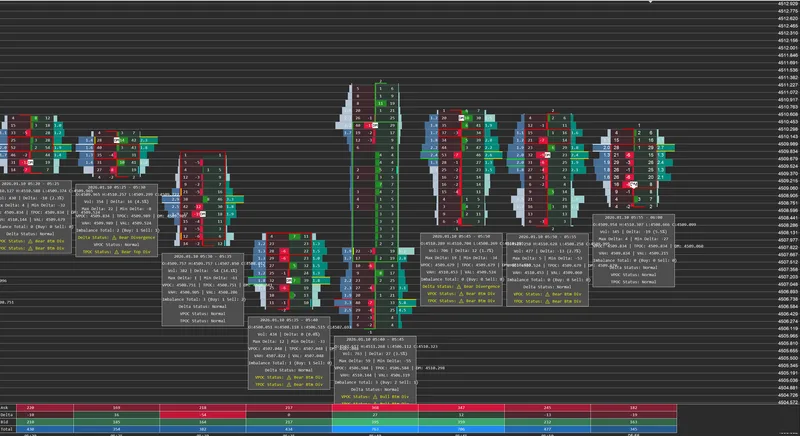Select info box header 2026.01.10 05:50 - 05:55

(547, 237)
